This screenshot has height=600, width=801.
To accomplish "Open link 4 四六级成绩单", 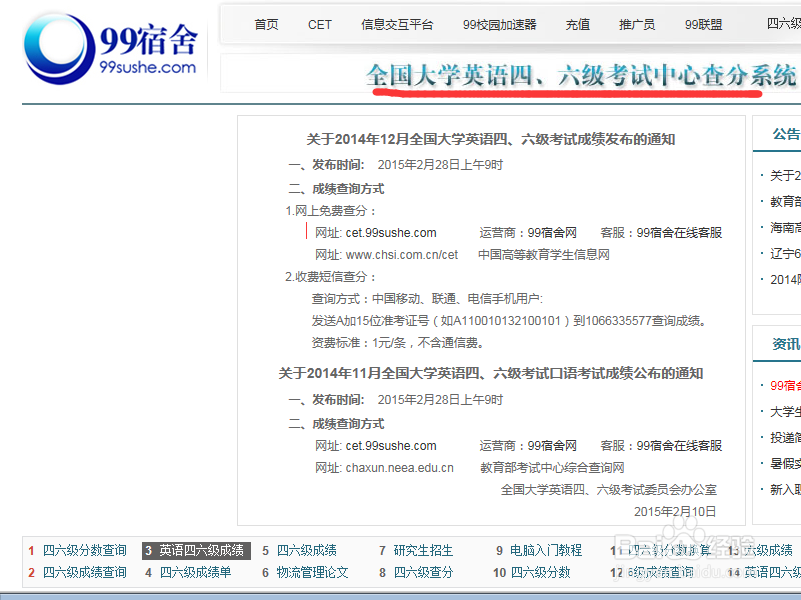I will (x=195, y=572).
